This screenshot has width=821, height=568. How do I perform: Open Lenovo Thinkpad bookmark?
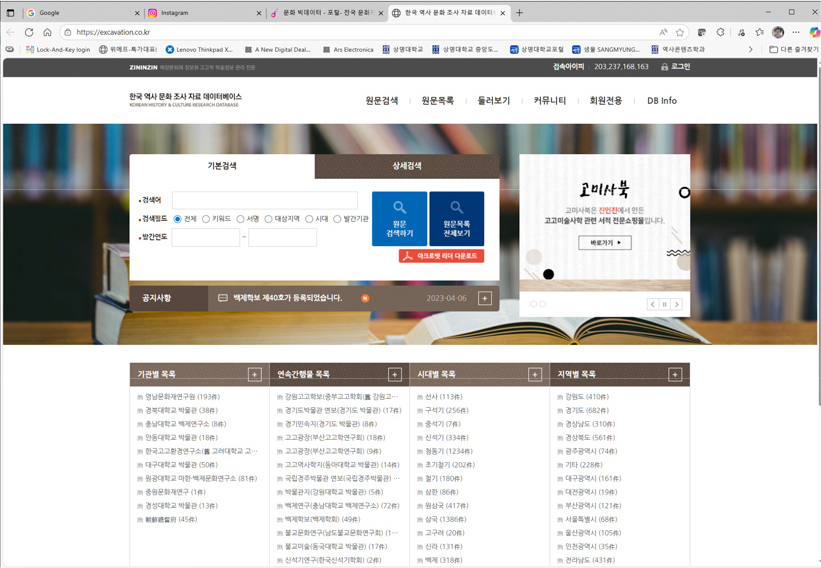[x=199, y=50]
